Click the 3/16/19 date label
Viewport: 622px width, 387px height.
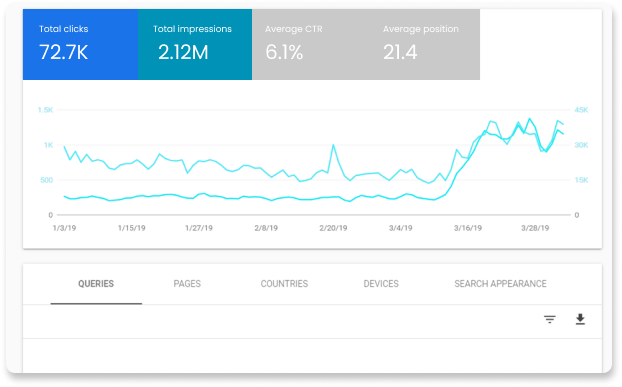468,228
